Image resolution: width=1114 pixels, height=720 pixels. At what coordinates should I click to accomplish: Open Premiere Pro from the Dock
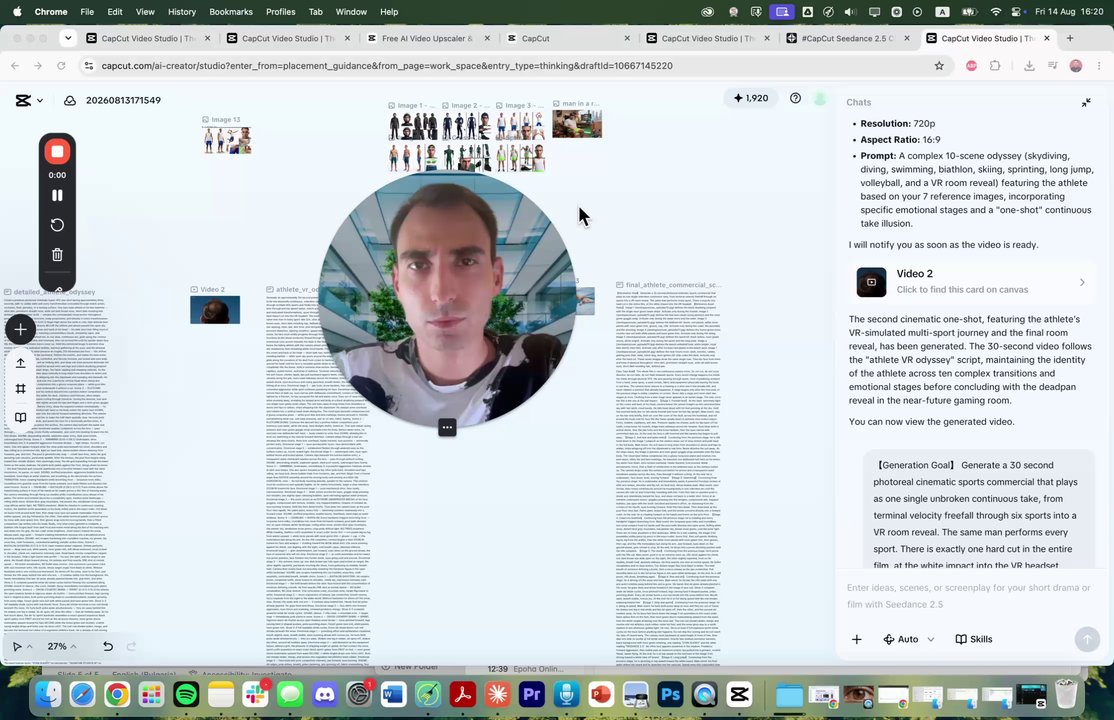(532, 694)
